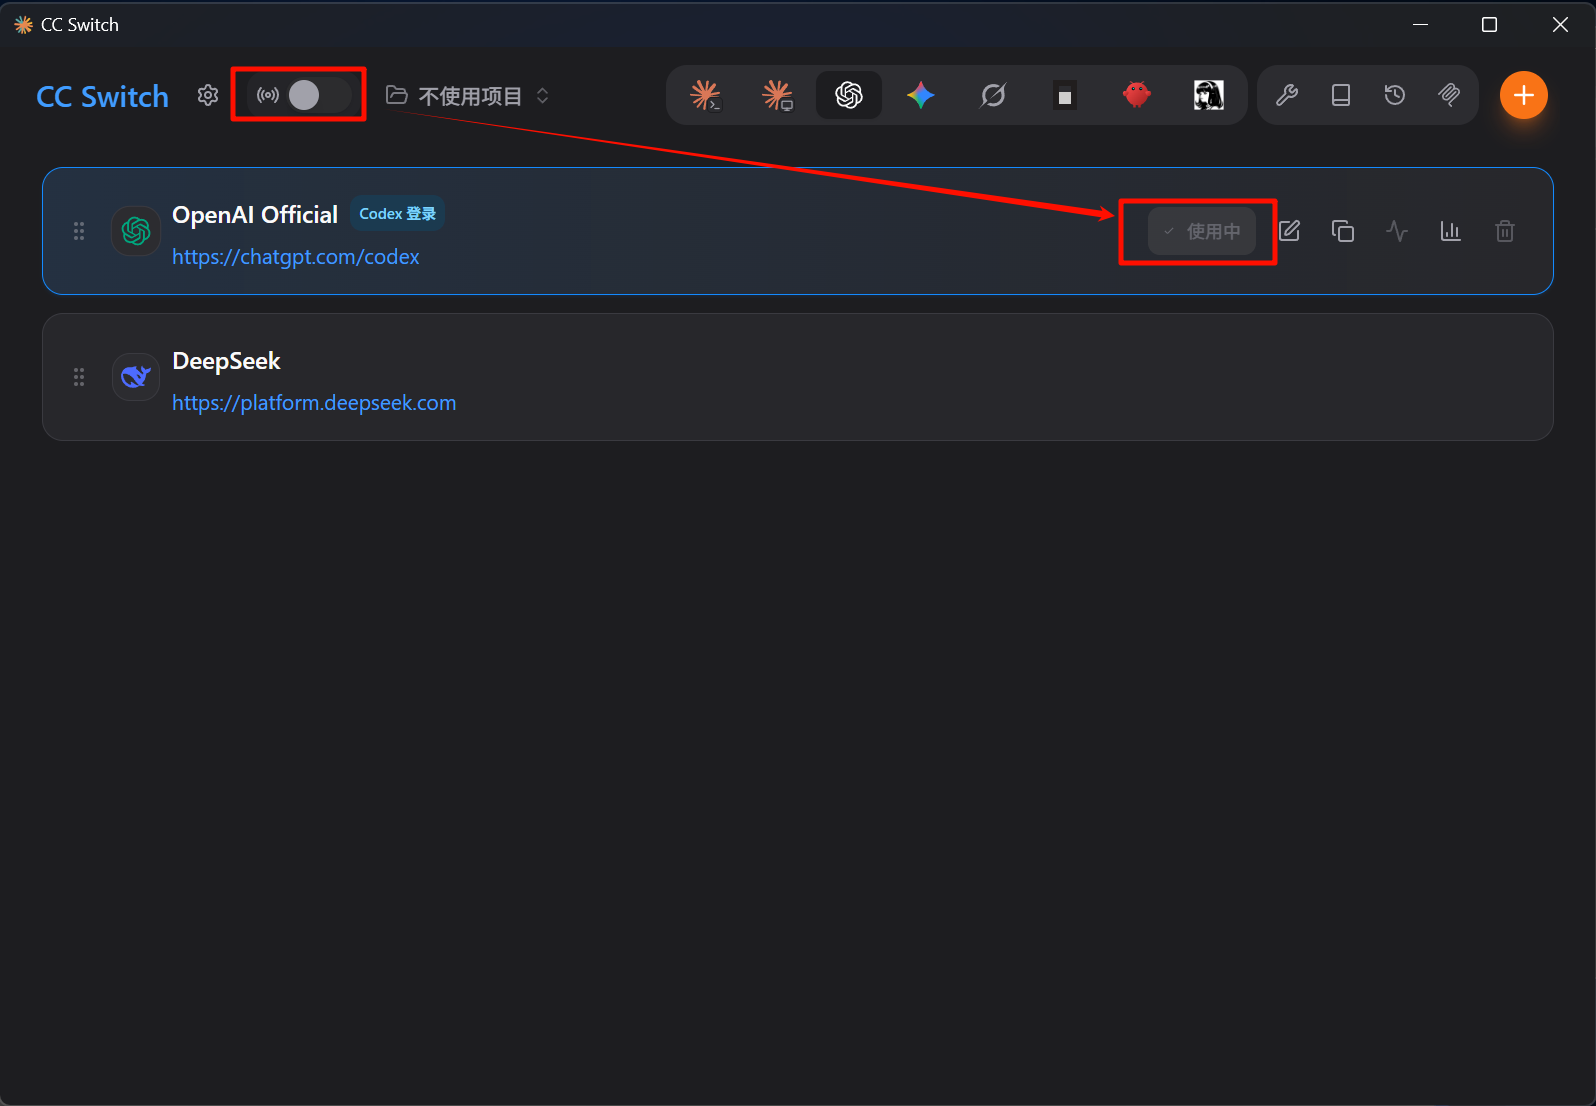Open the wrench tools panel
Image resolution: width=1596 pixels, height=1106 pixels.
tap(1287, 95)
